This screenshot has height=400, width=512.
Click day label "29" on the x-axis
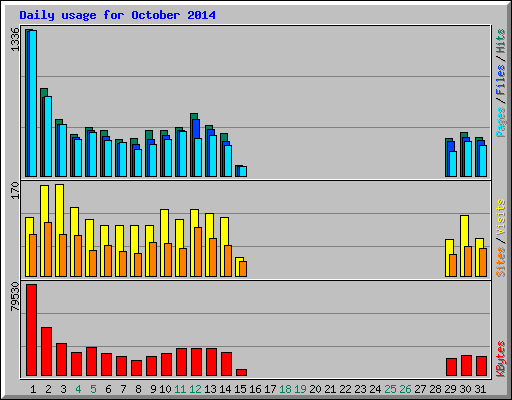[x=450, y=389]
